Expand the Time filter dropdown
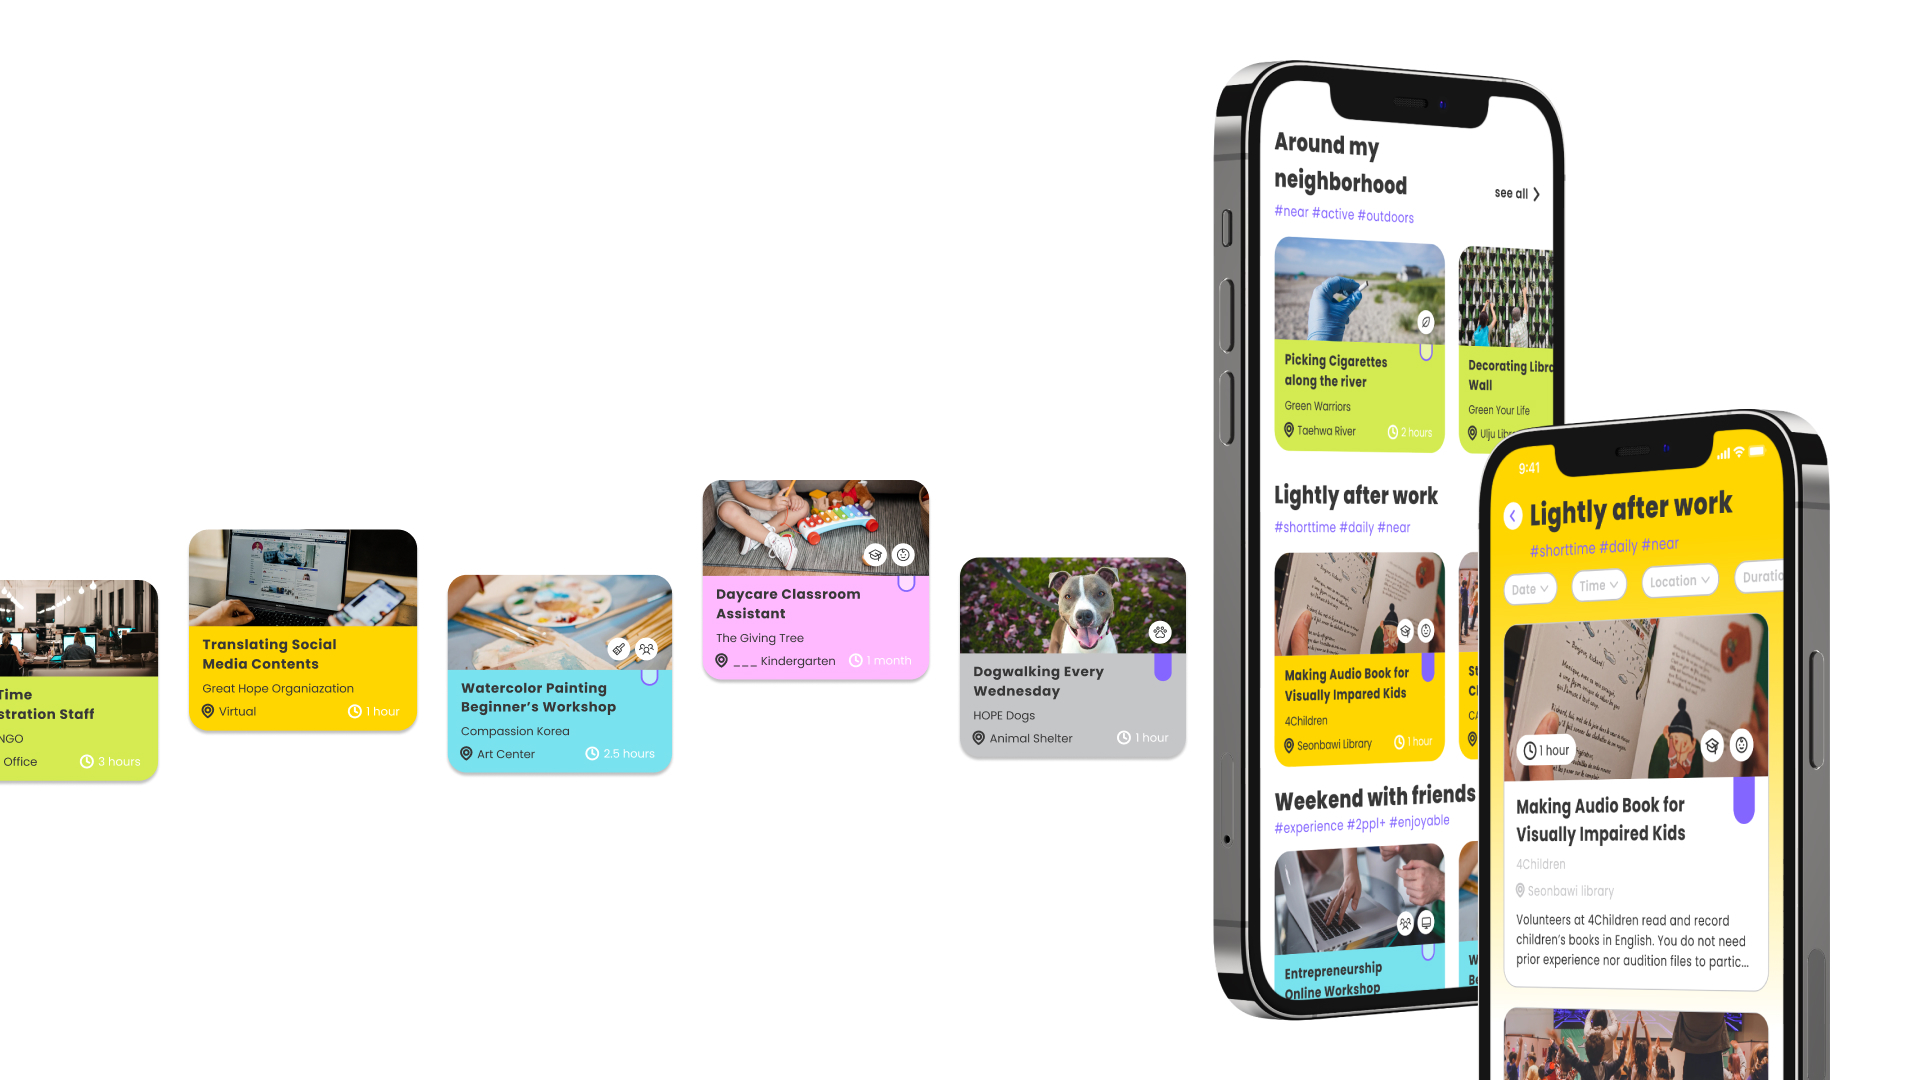 pos(1597,578)
